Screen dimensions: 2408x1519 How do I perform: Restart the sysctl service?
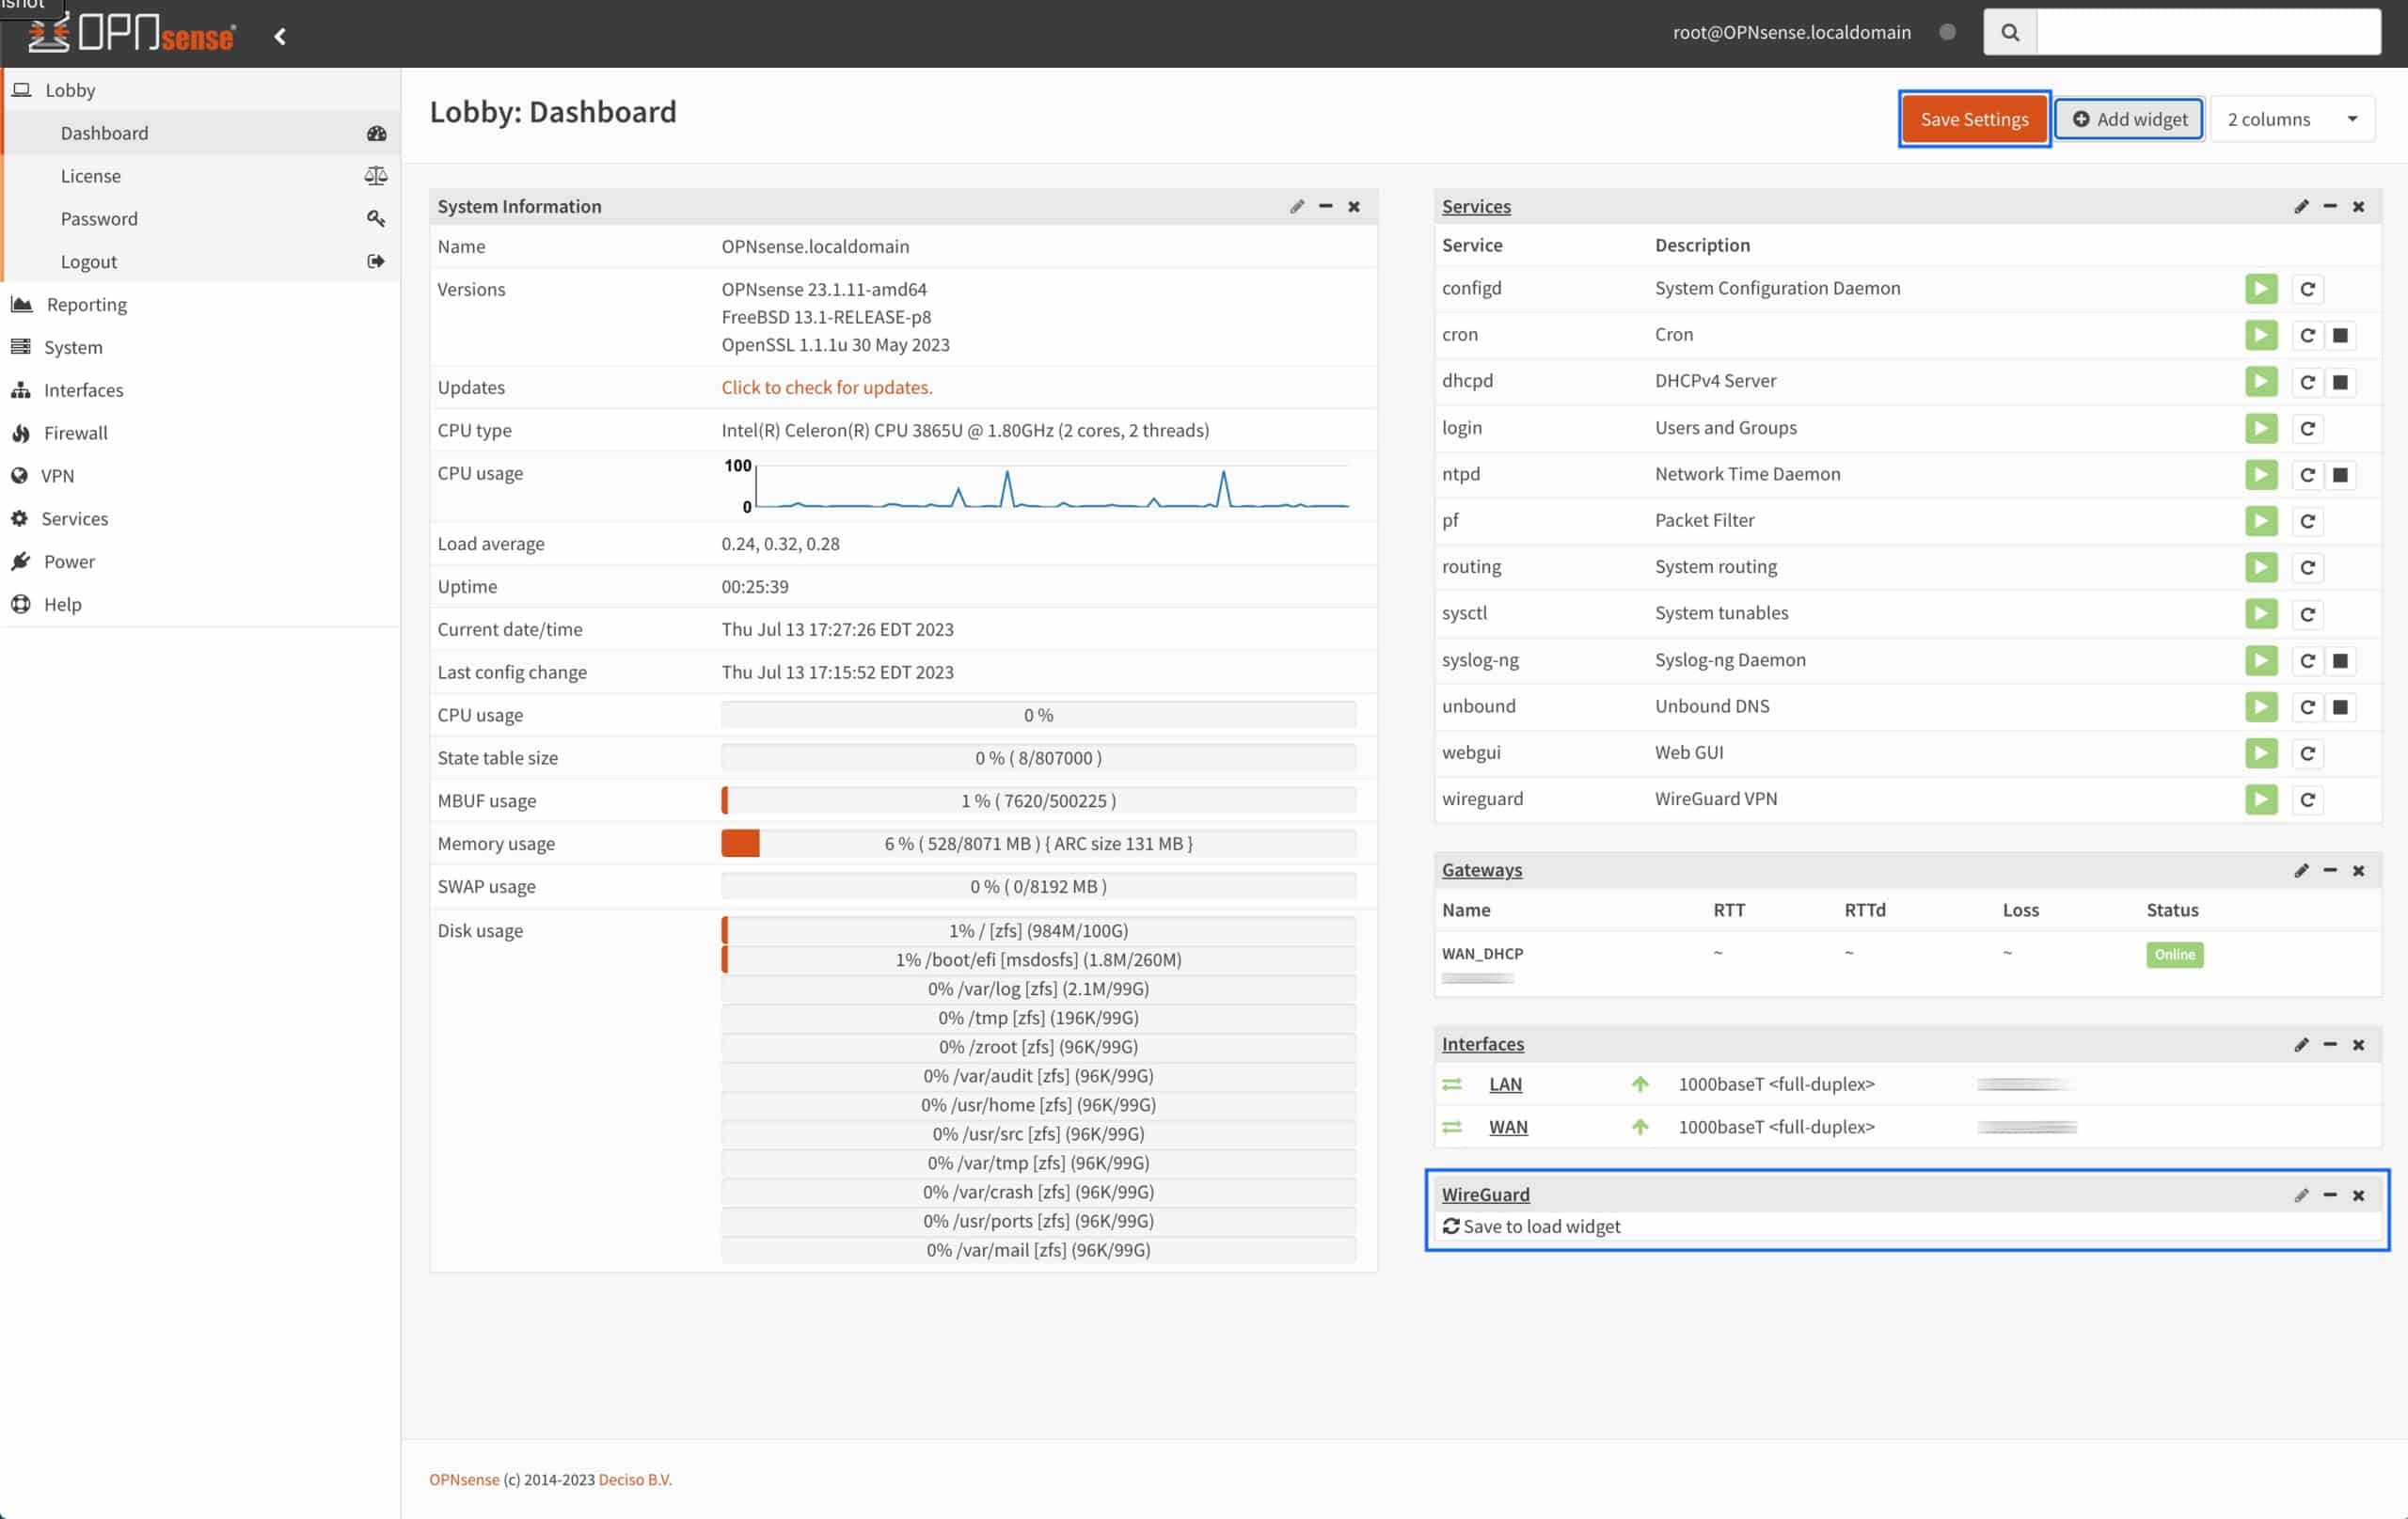click(2307, 614)
